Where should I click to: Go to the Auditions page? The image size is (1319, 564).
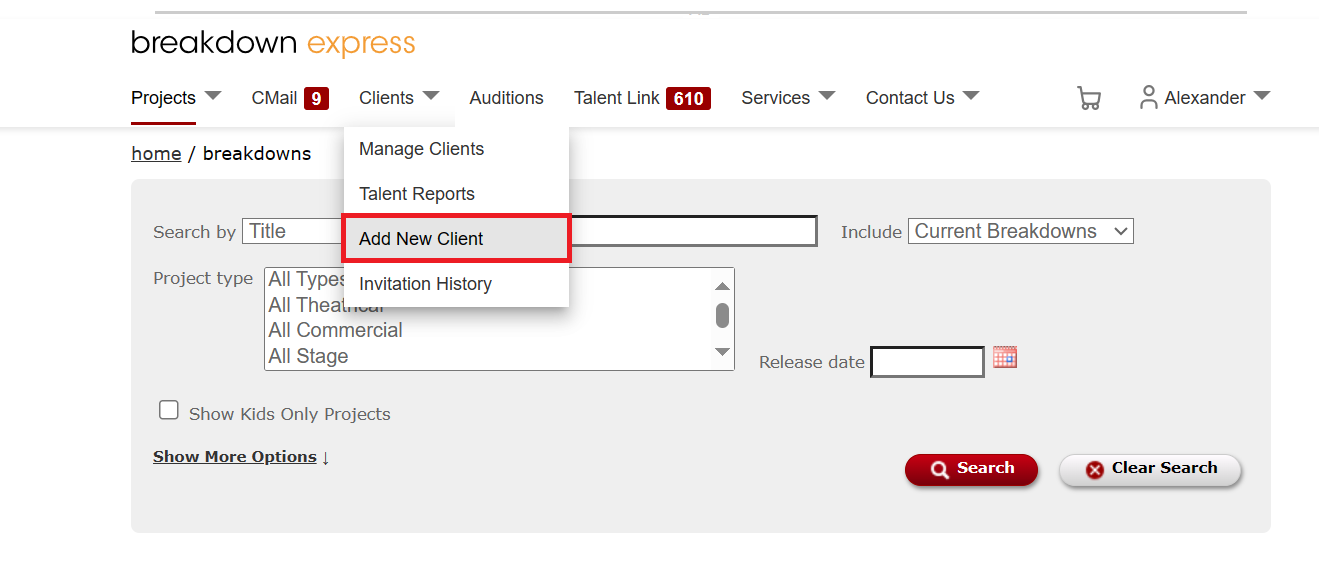point(506,98)
